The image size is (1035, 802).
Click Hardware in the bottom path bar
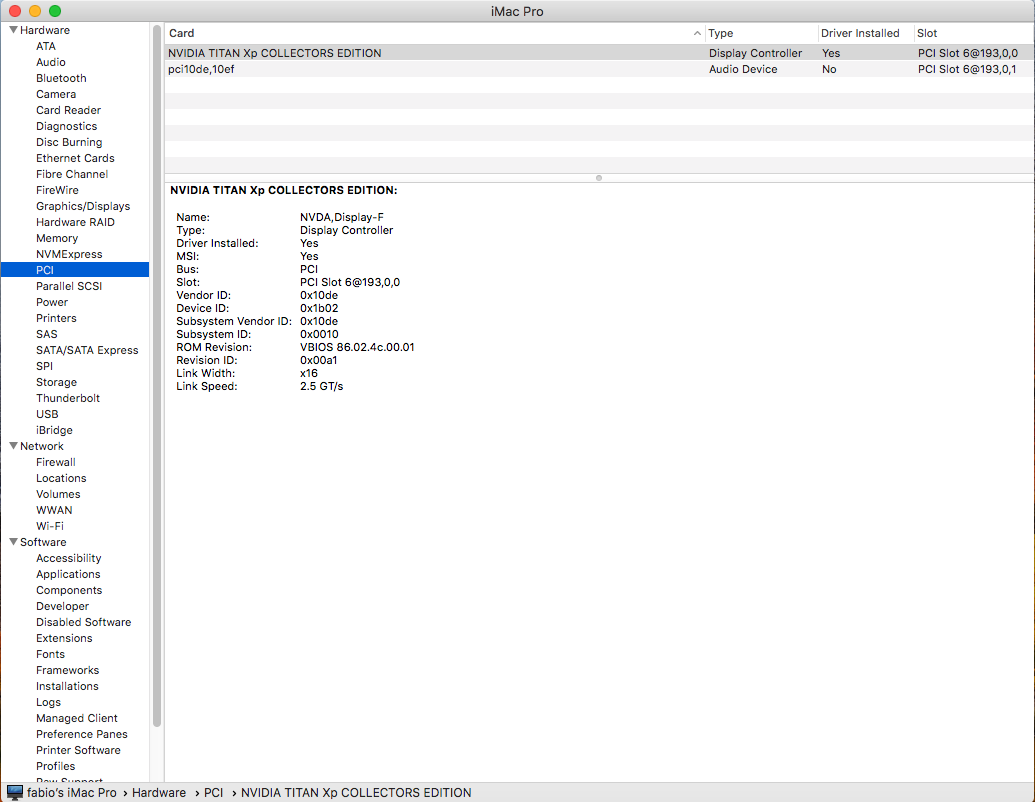click(x=159, y=793)
